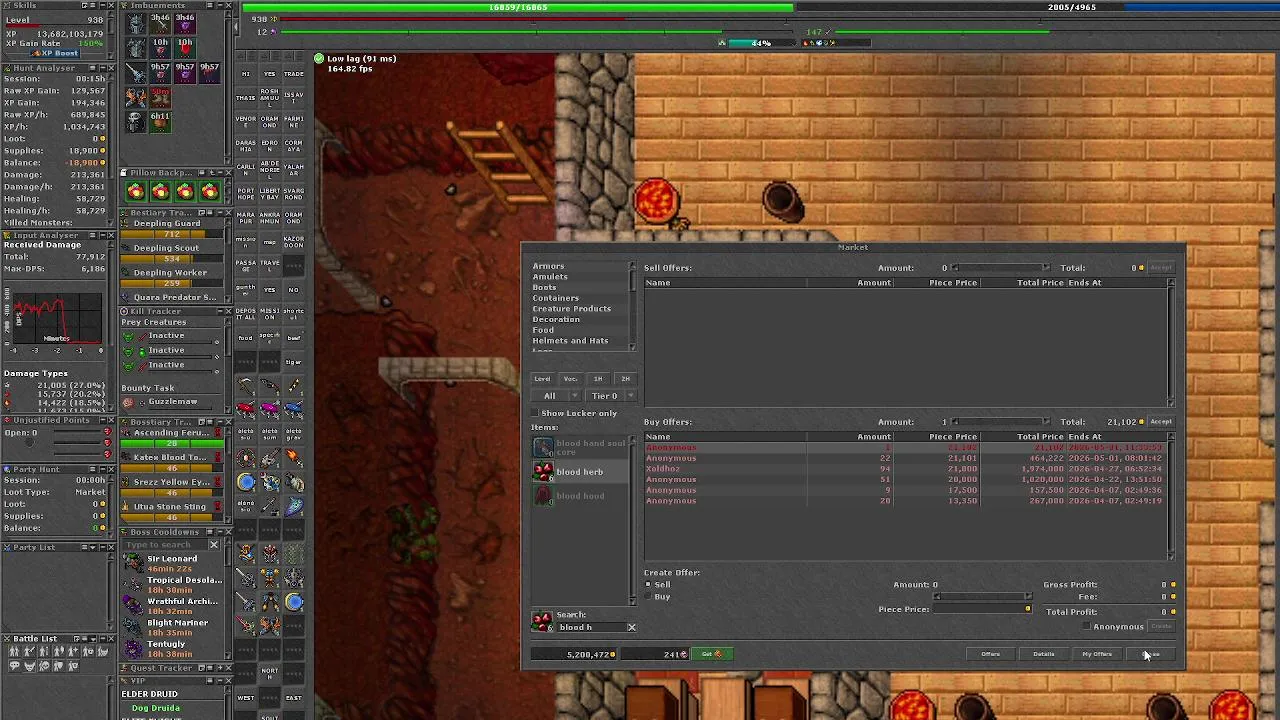Click the THAIS hotkey action button
The width and height of the screenshot is (1280, 720).
click(245, 97)
